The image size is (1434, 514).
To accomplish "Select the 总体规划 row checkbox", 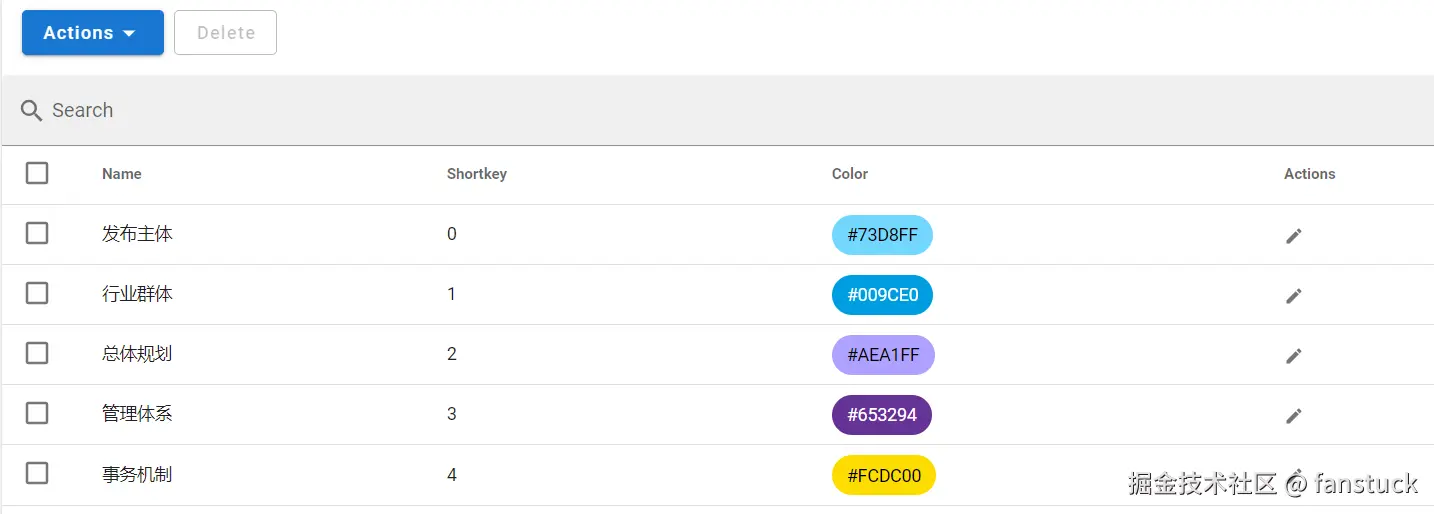I will [37, 353].
